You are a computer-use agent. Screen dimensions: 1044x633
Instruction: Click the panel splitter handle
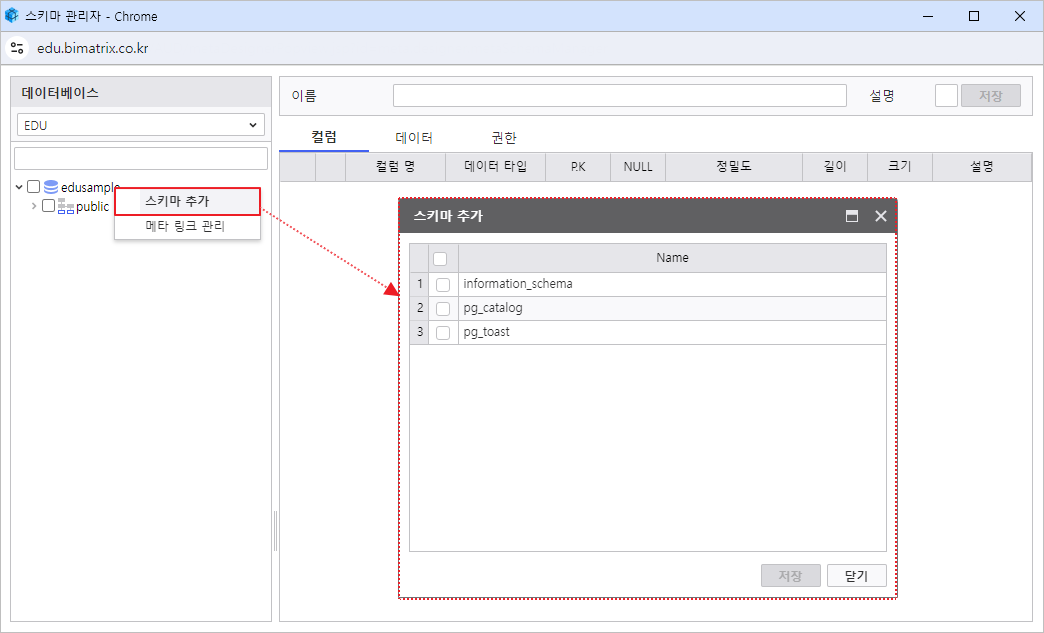tap(276, 531)
